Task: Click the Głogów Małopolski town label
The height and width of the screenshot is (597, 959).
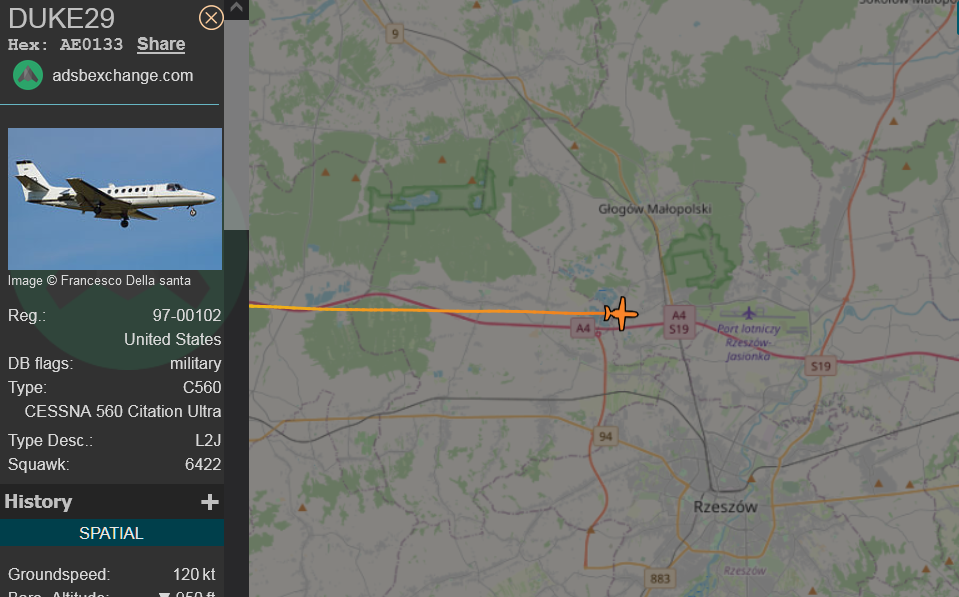Action: 654,209
